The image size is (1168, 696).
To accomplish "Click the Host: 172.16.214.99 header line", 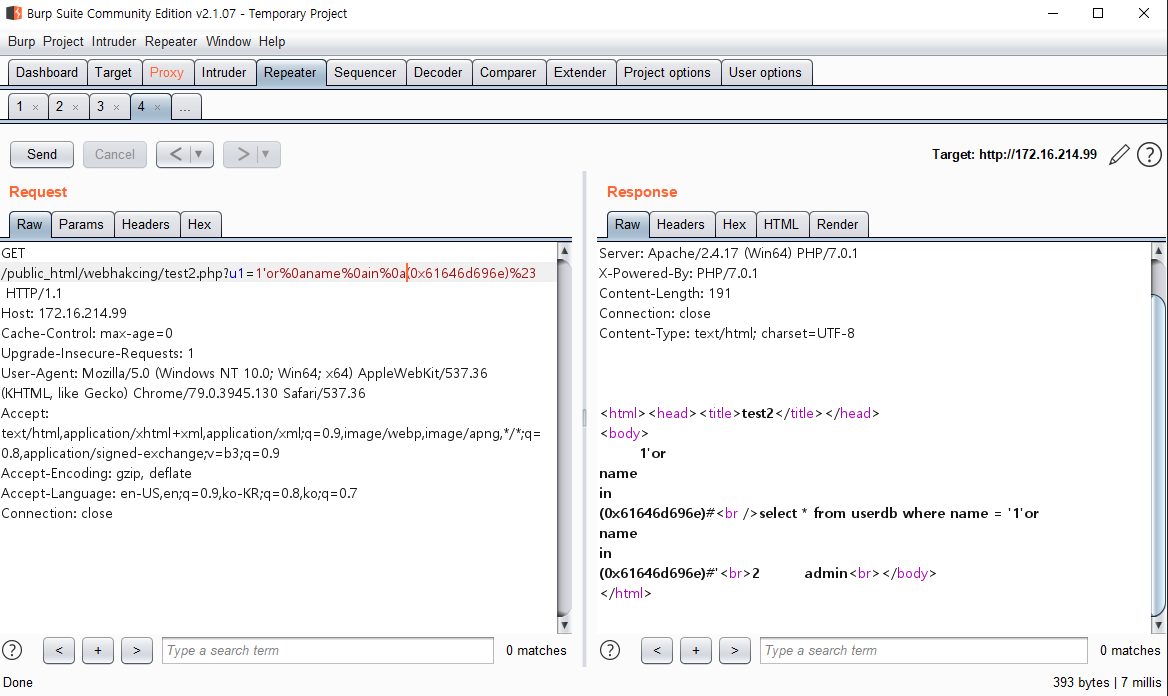I will pos(64,313).
